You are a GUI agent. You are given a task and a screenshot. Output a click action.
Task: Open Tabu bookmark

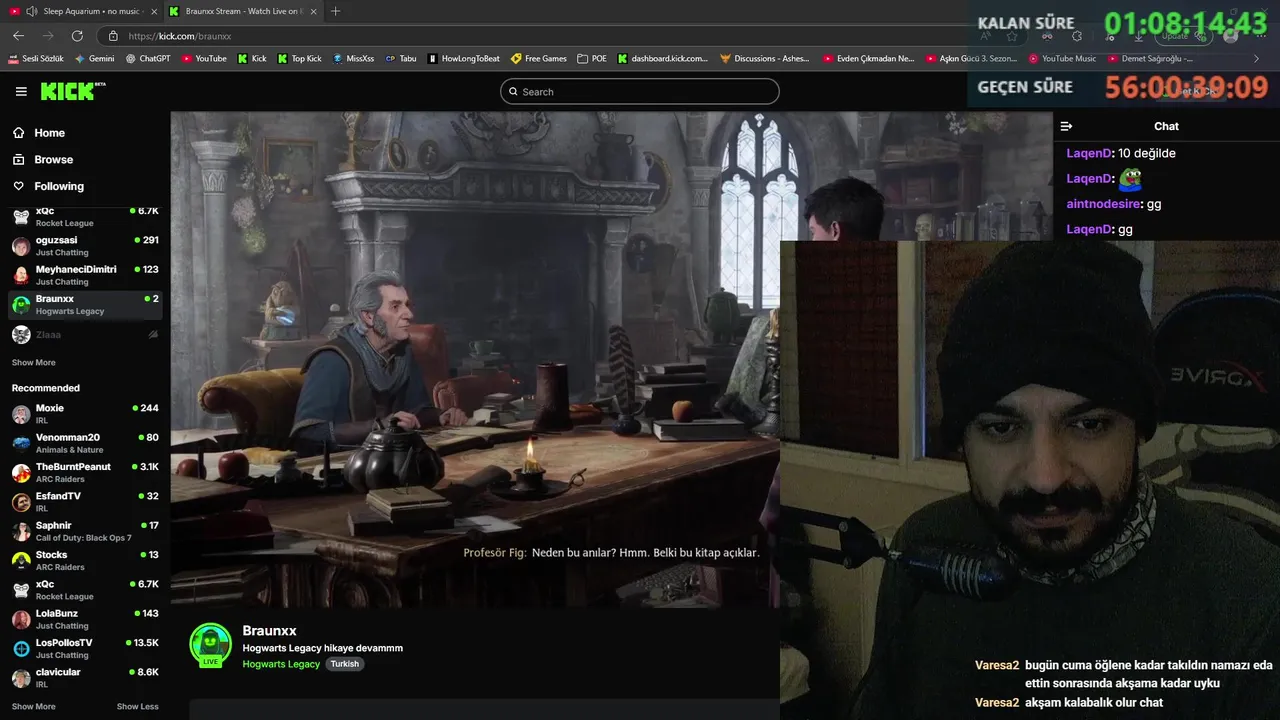click(x=401, y=59)
